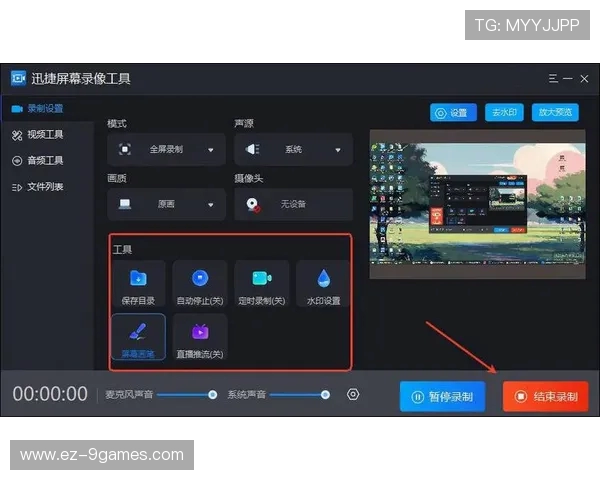Open 水印设置 watermark settings

(323, 284)
